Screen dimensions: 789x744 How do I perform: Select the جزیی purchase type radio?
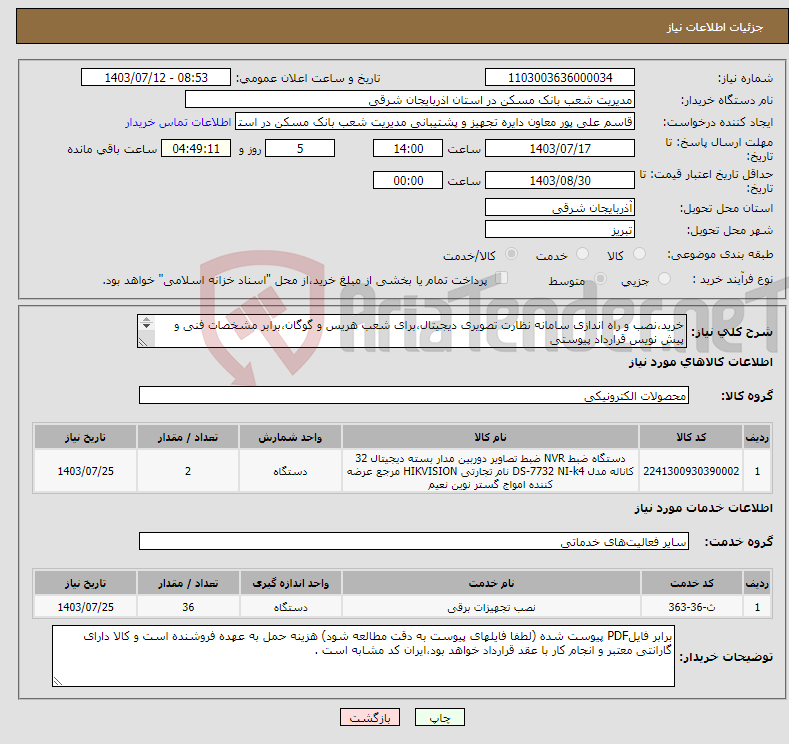[664, 279]
